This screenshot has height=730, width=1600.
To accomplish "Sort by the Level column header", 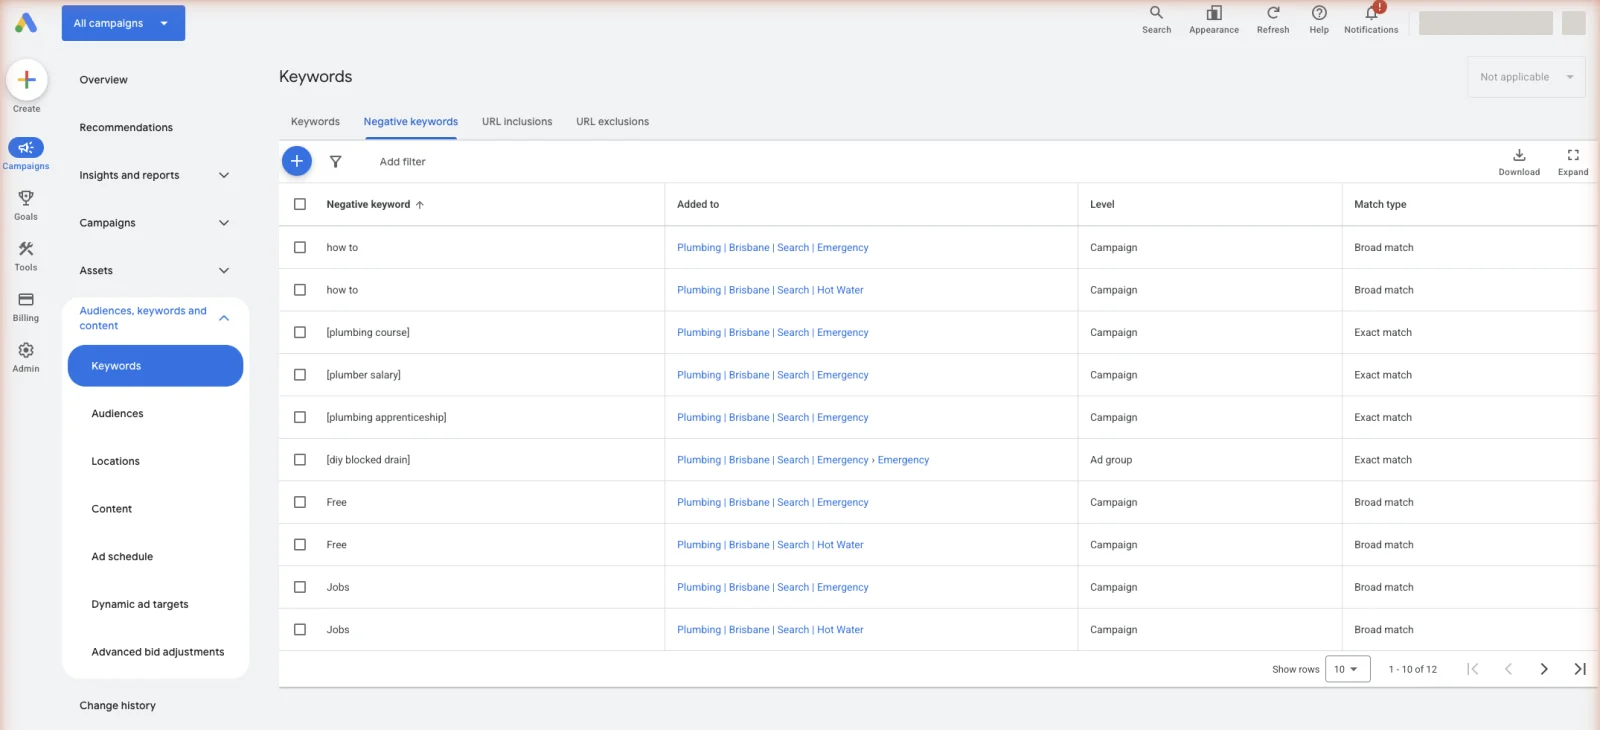I will pyautogui.click(x=1102, y=205).
